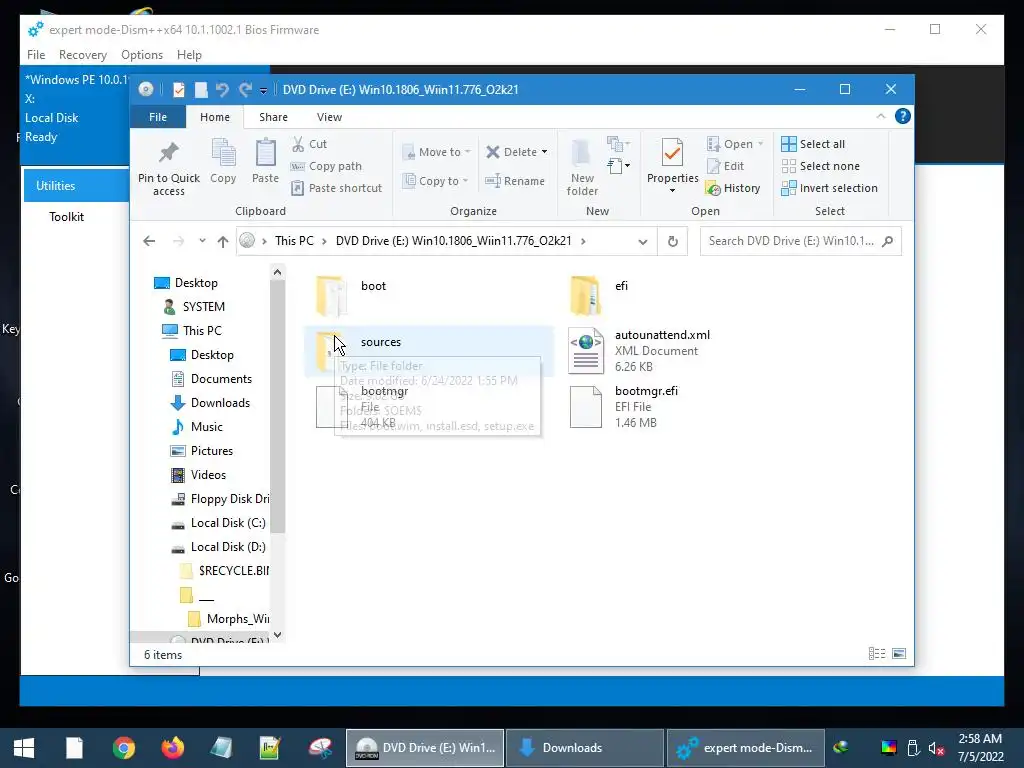Switch to Downloads taskbar window
Viewport: 1024px width, 768px height.
[x=584, y=748]
